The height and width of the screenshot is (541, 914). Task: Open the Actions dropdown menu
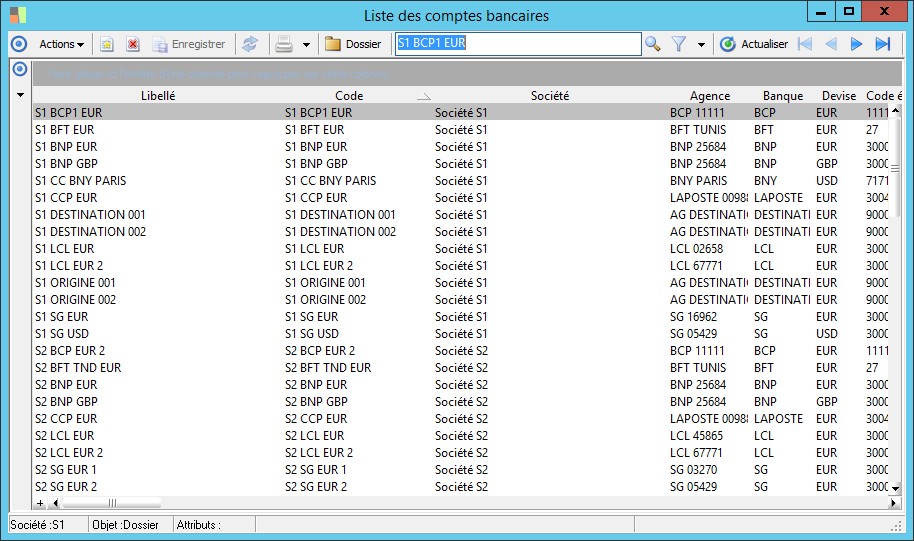pos(61,44)
